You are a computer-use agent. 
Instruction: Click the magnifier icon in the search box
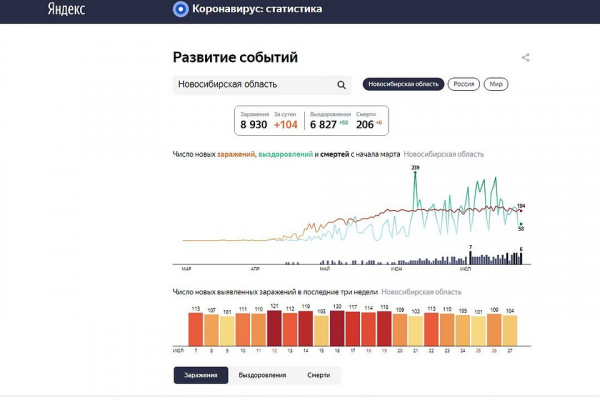coord(341,85)
